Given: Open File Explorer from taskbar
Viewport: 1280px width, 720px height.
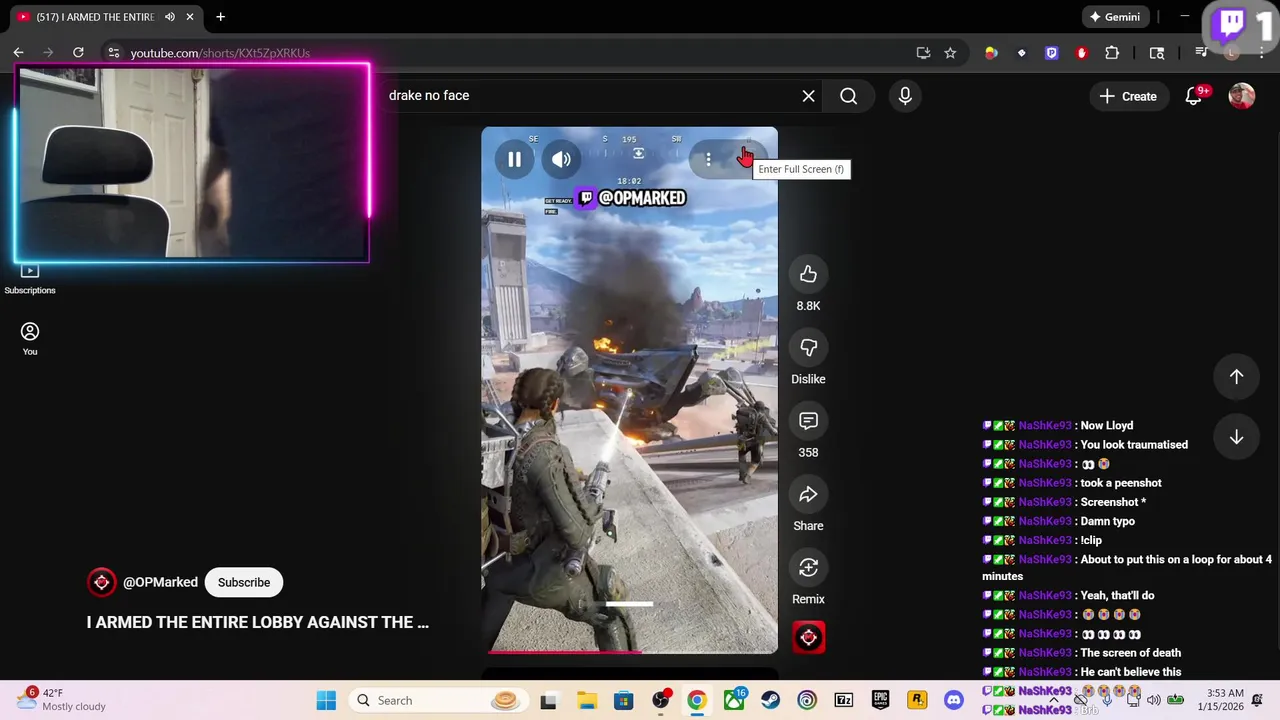Looking at the screenshot, I should (x=586, y=700).
